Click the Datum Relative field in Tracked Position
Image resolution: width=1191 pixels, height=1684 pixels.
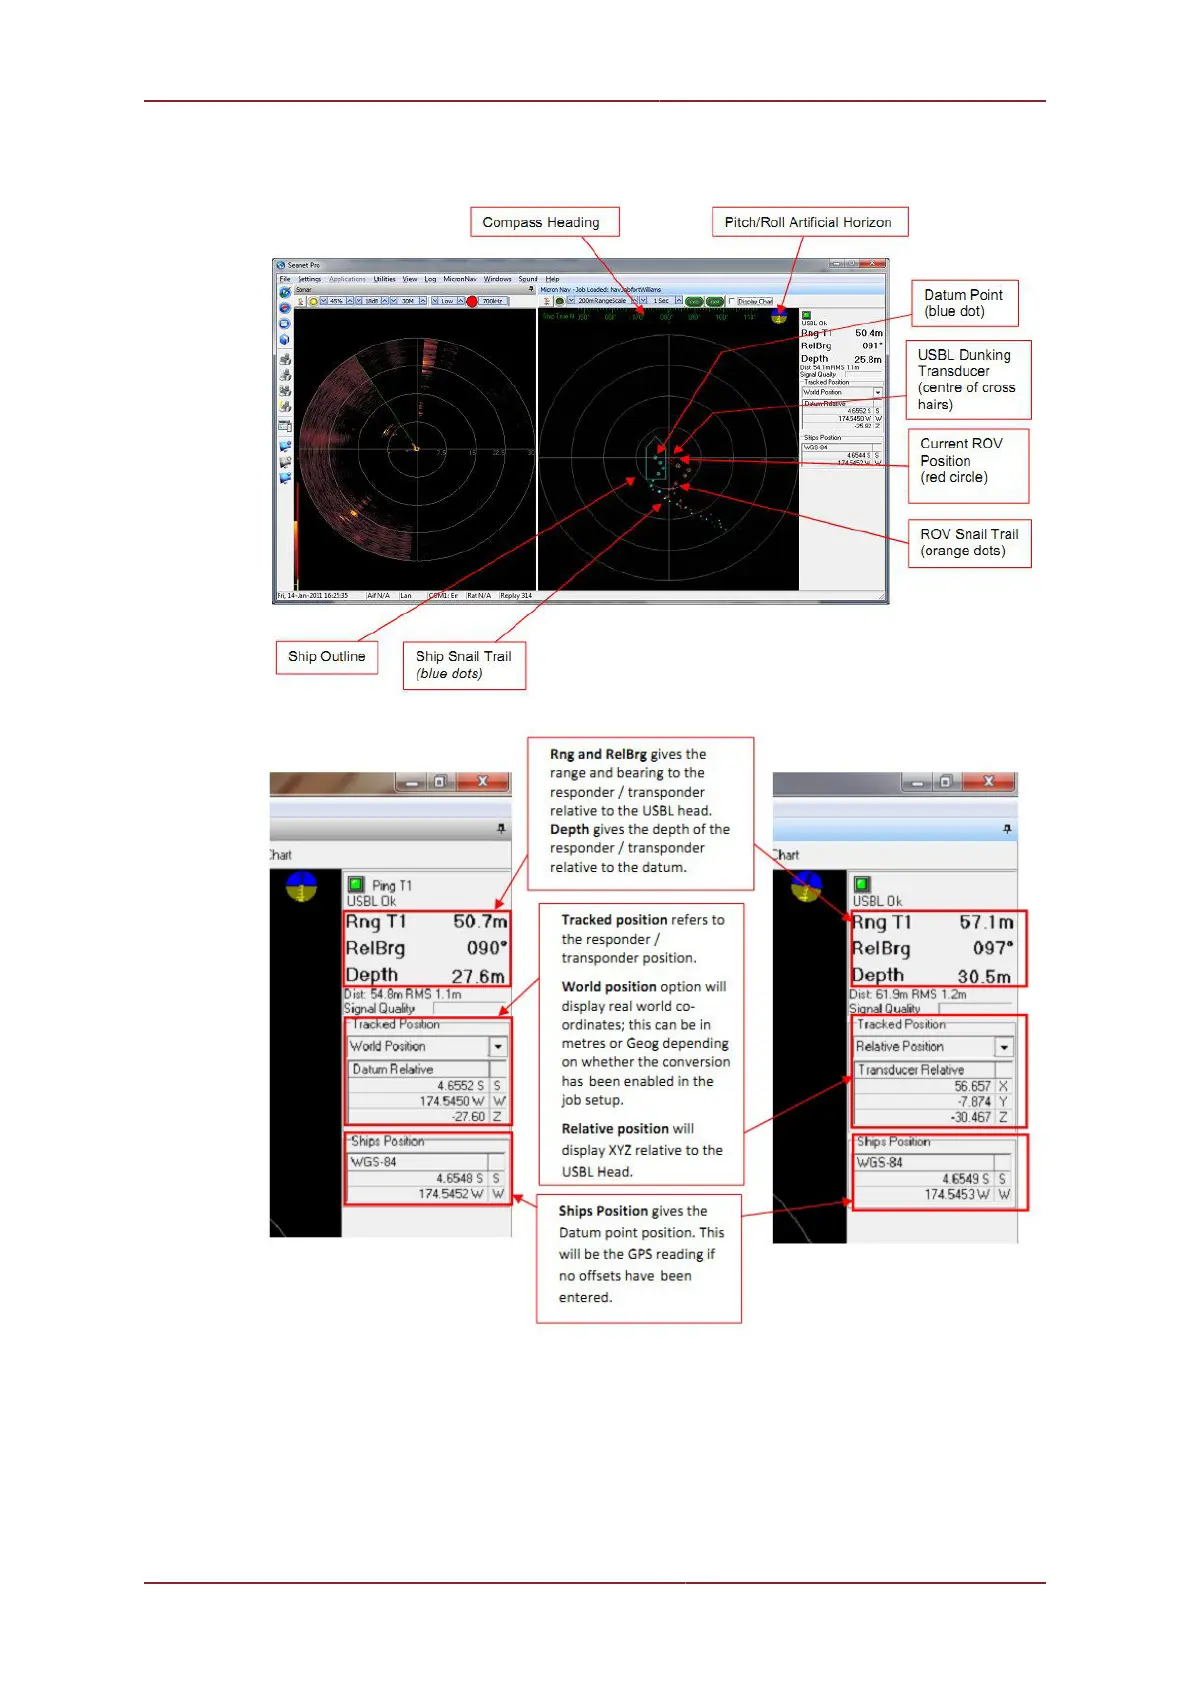click(x=418, y=1069)
